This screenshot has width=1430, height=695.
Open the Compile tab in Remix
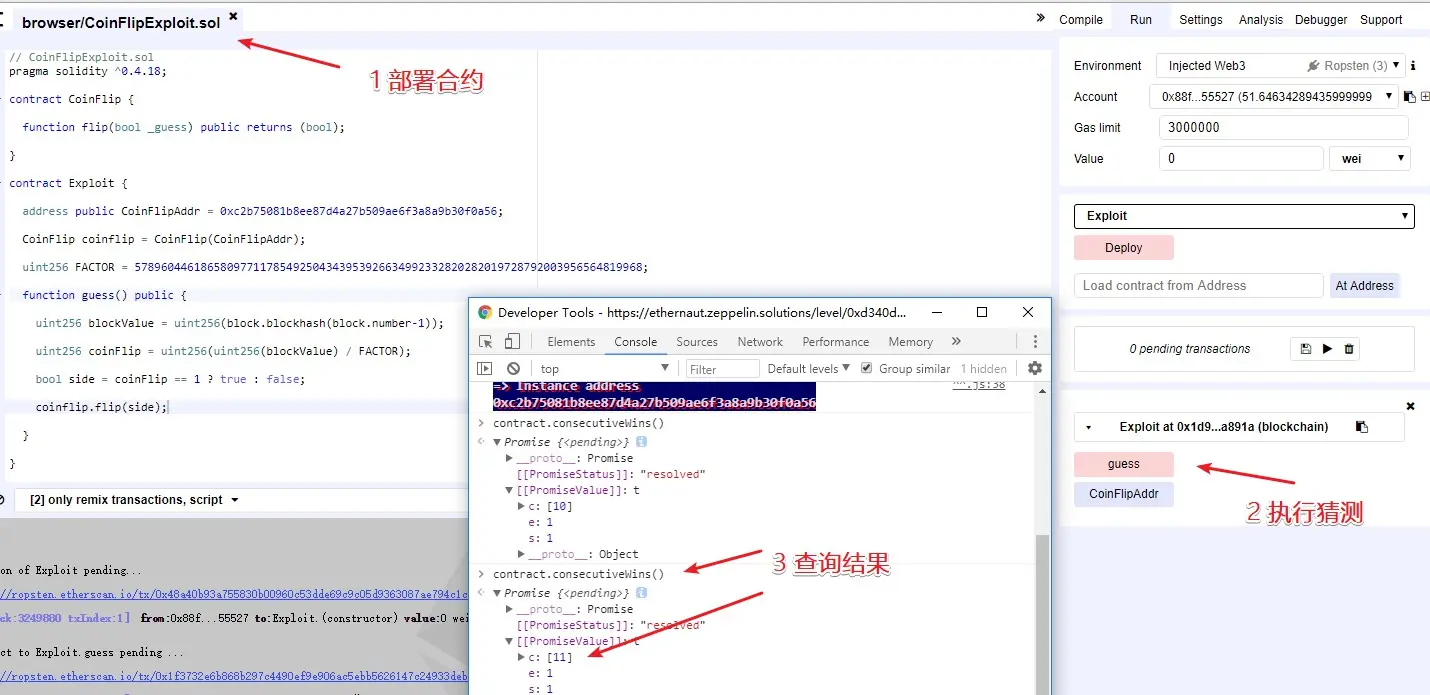pyautogui.click(x=1081, y=20)
